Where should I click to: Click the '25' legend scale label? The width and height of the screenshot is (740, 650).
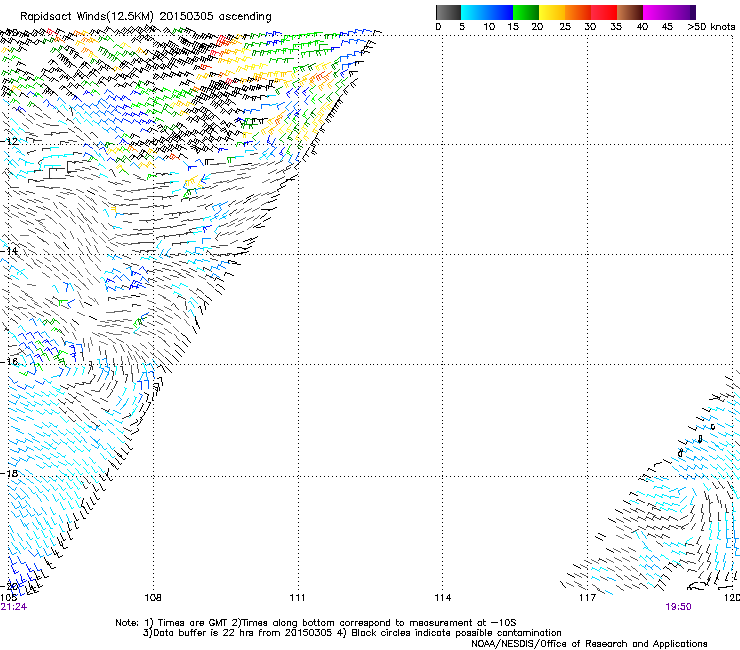click(x=565, y=27)
